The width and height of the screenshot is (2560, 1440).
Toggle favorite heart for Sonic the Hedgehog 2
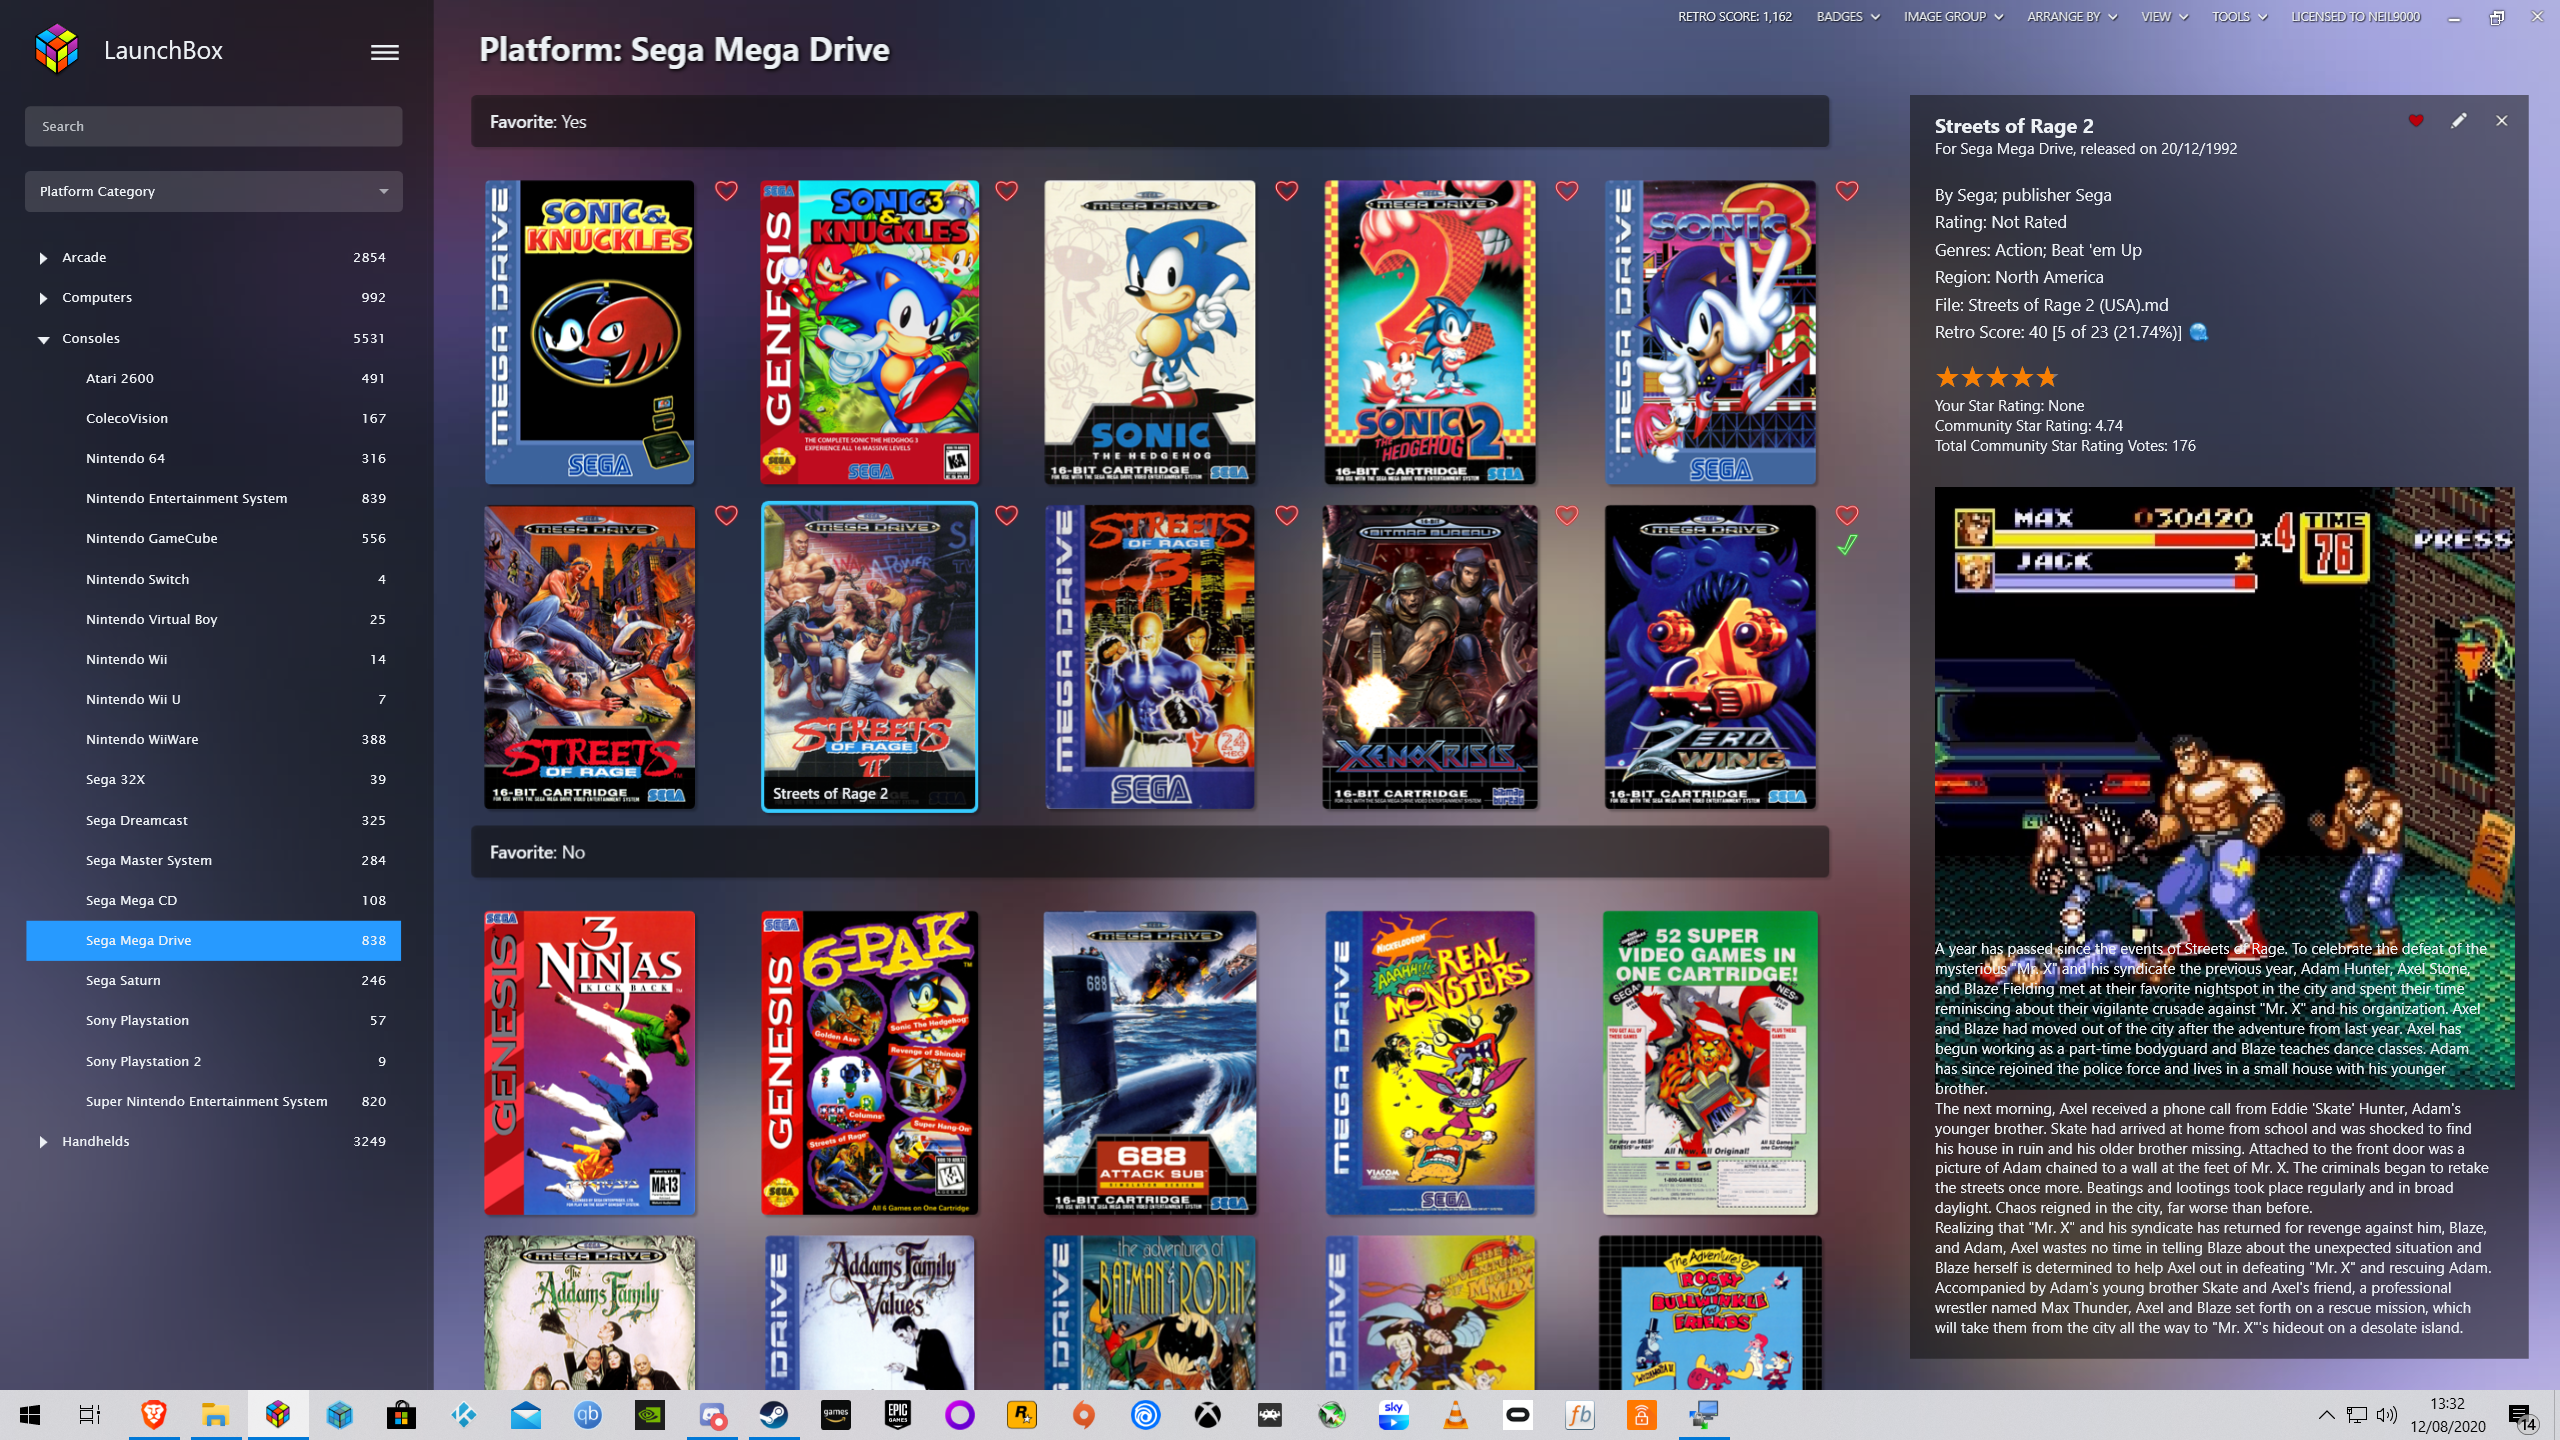[x=1566, y=190]
